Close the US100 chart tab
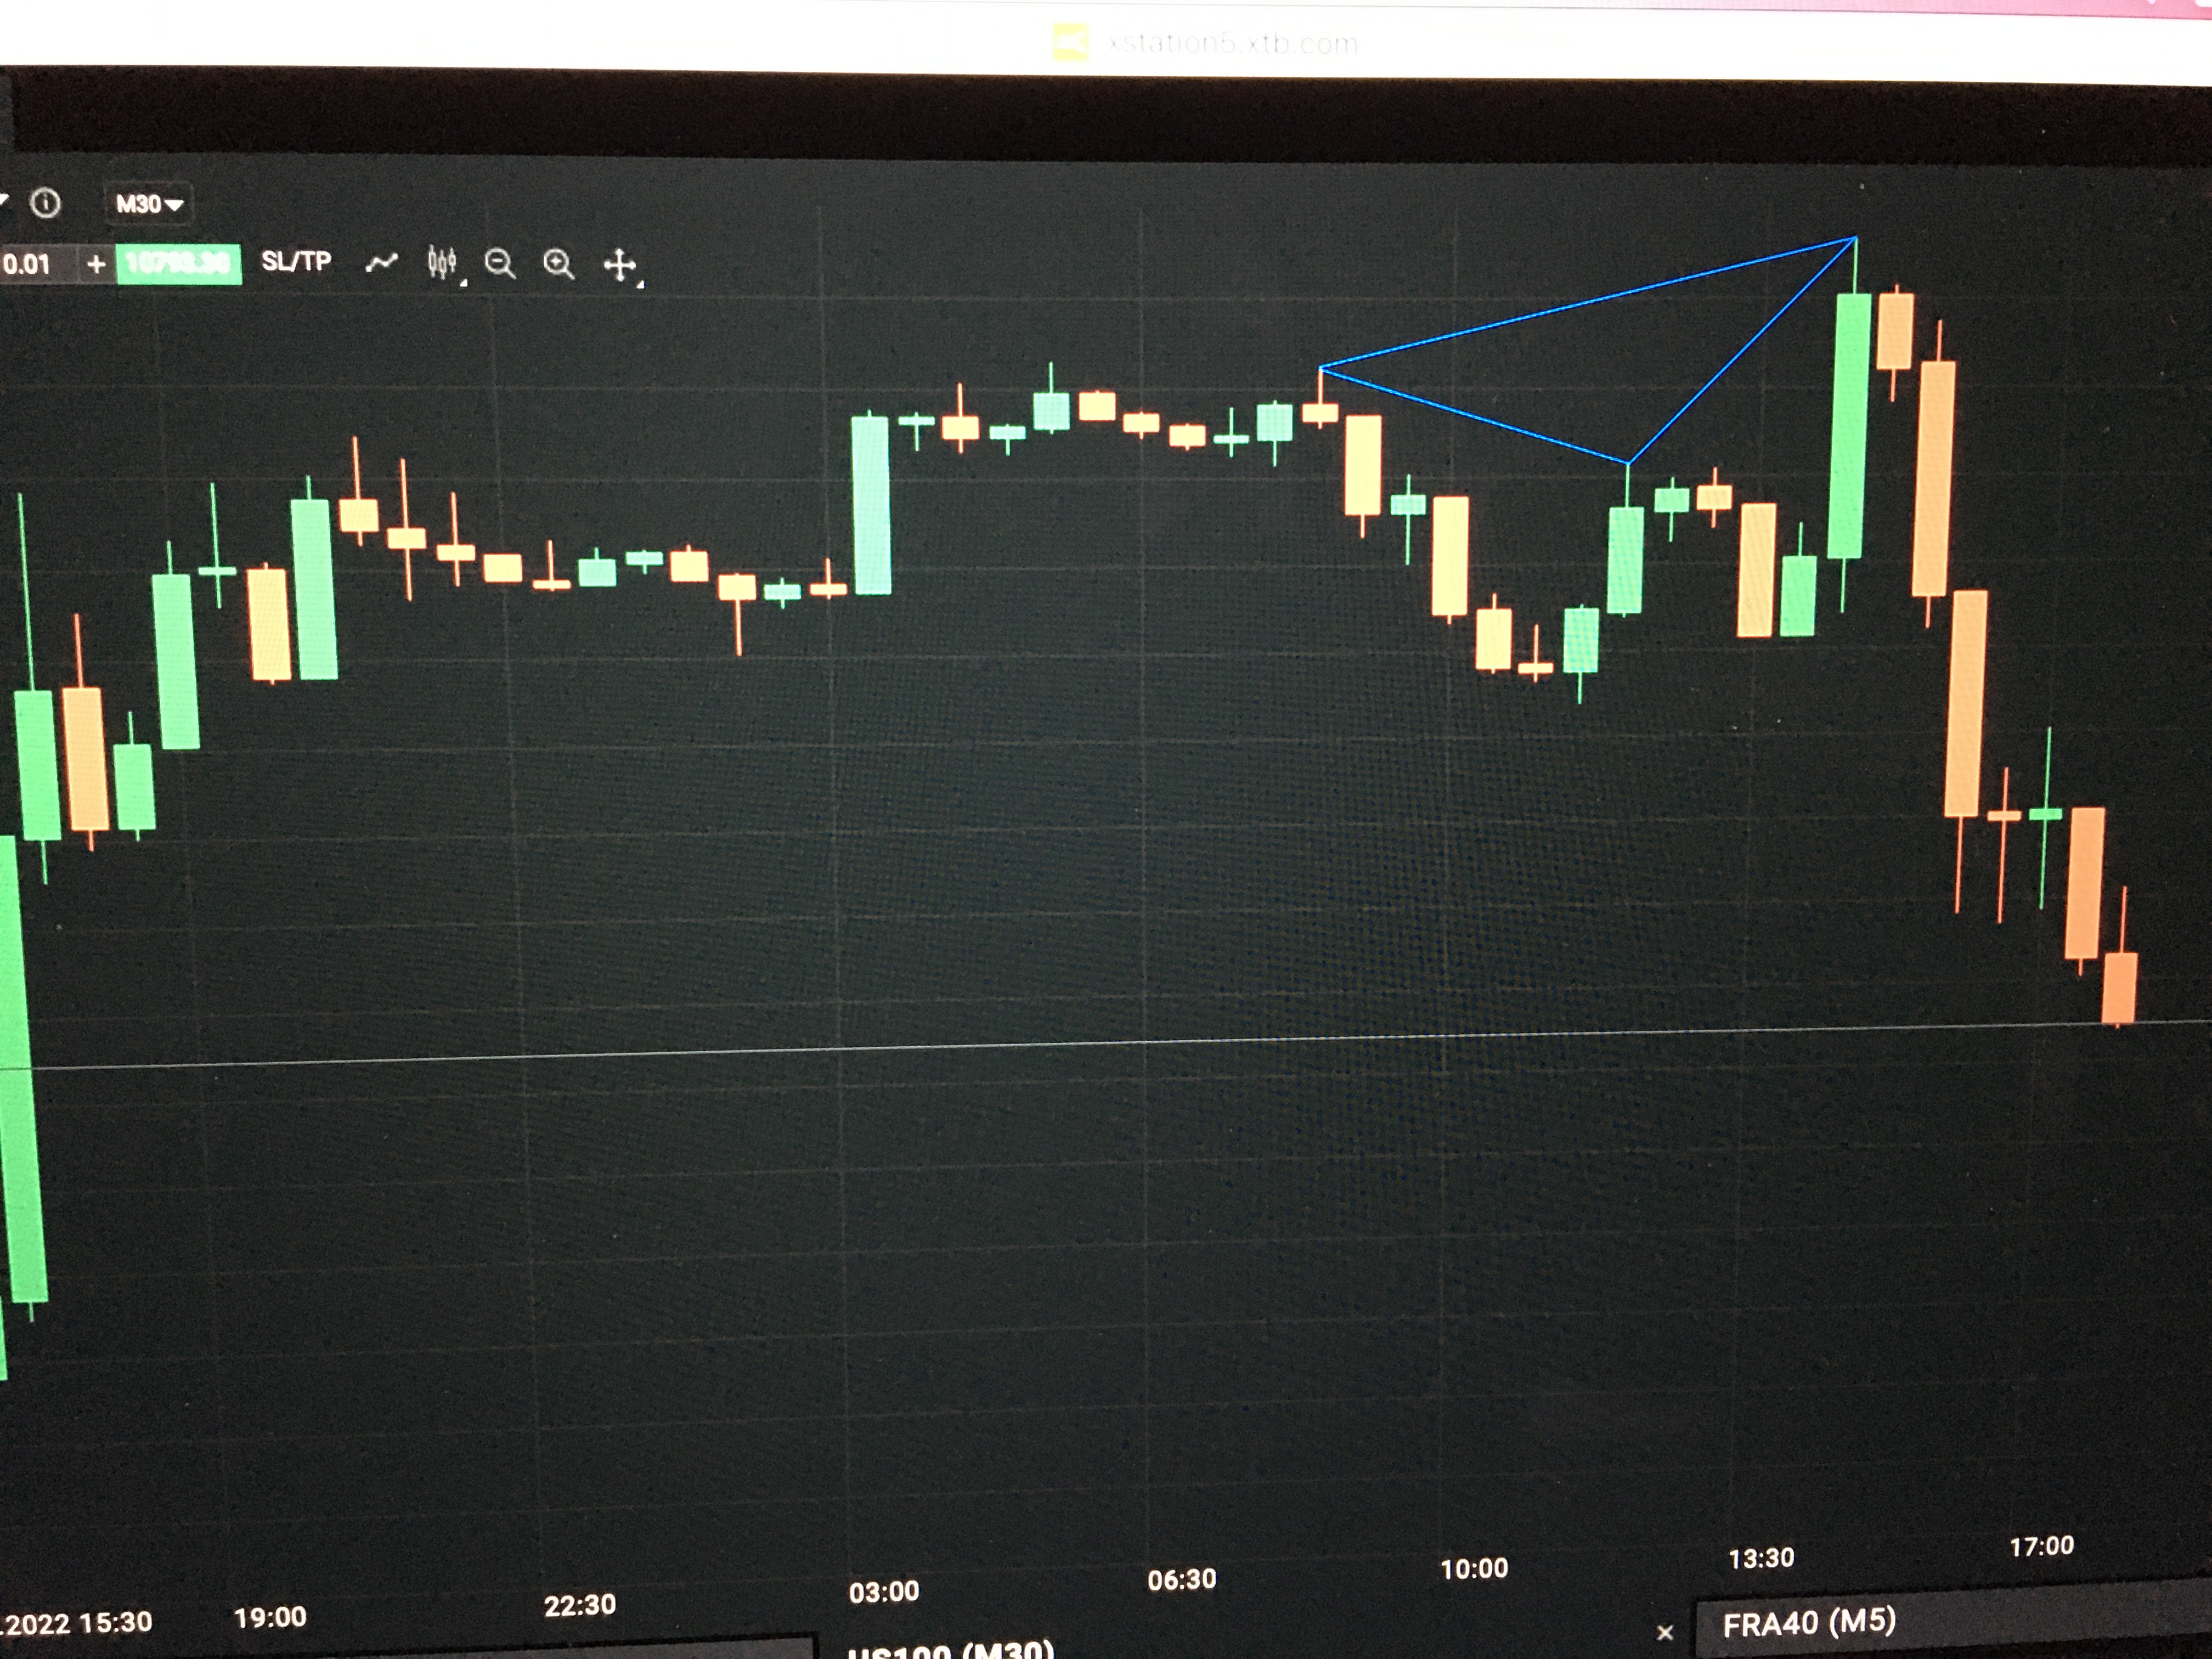The image size is (2212, 1659). pyautogui.click(x=1665, y=1633)
